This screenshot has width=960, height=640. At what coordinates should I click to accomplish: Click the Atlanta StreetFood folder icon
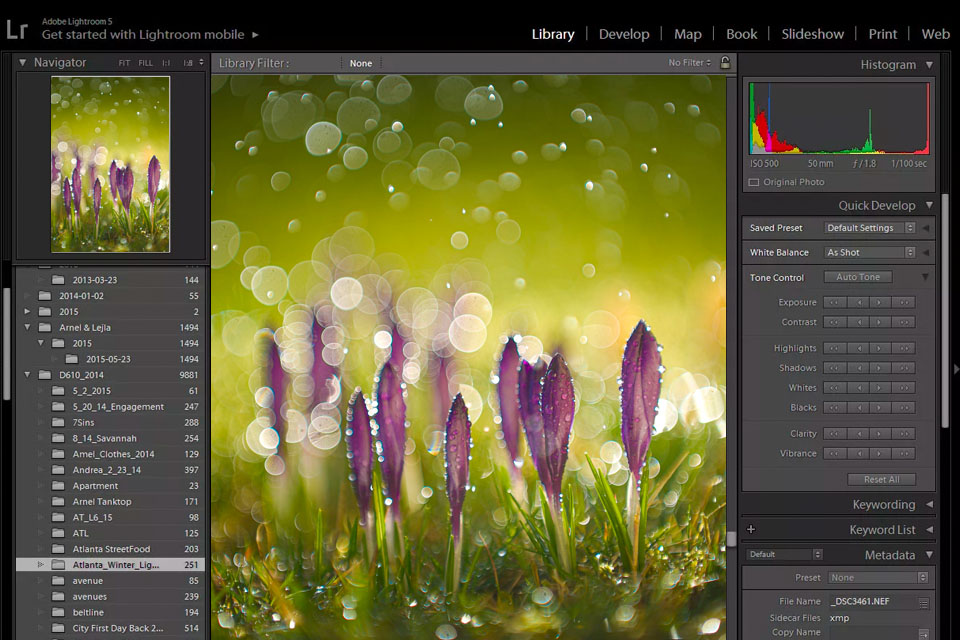tap(58, 549)
